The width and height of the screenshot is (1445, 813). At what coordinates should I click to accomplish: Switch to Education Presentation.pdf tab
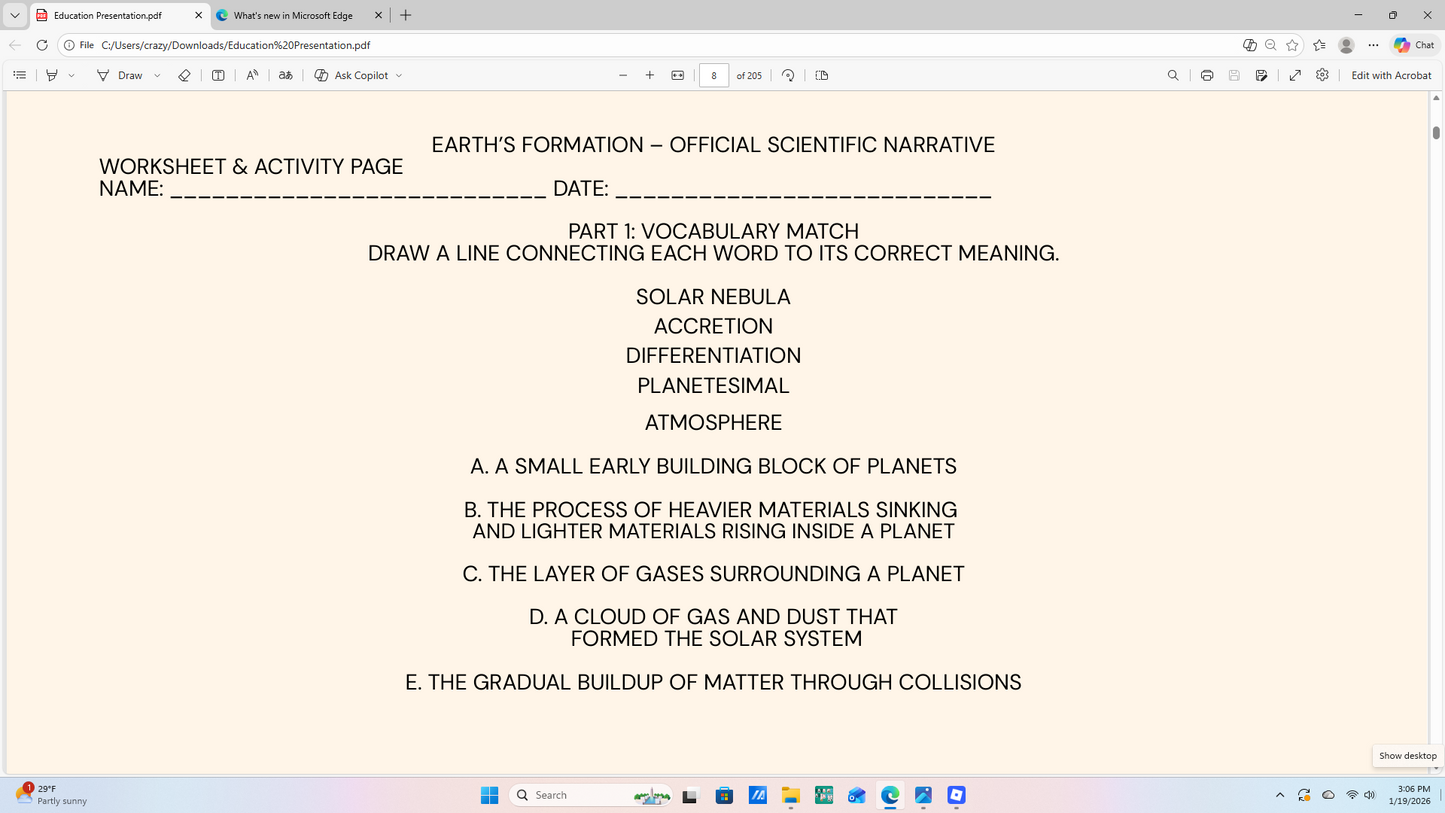tap(108, 15)
